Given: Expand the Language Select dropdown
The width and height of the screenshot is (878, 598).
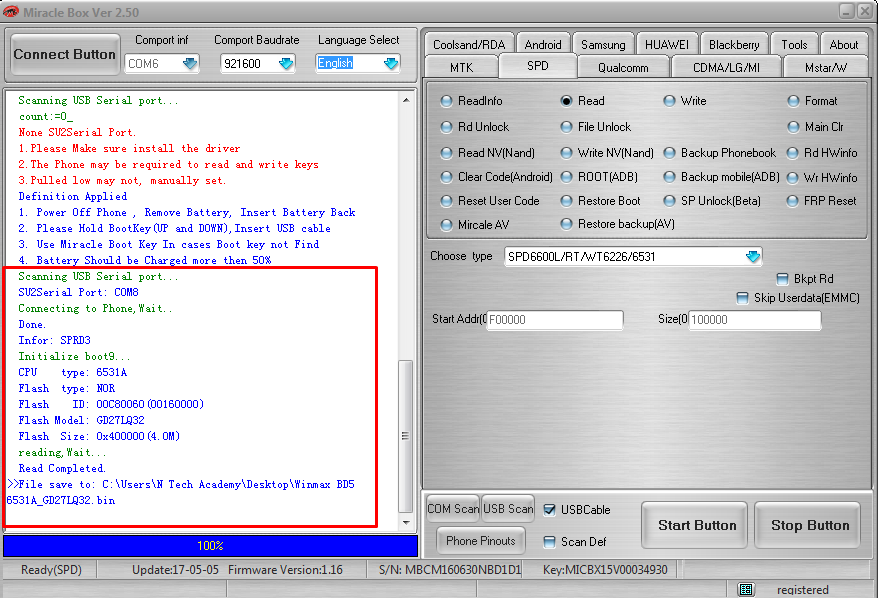Looking at the screenshot, I should point(391,63).
